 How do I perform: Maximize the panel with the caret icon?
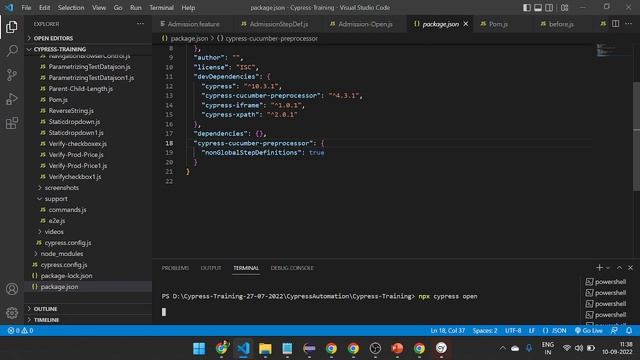click(x=619, y=268)
